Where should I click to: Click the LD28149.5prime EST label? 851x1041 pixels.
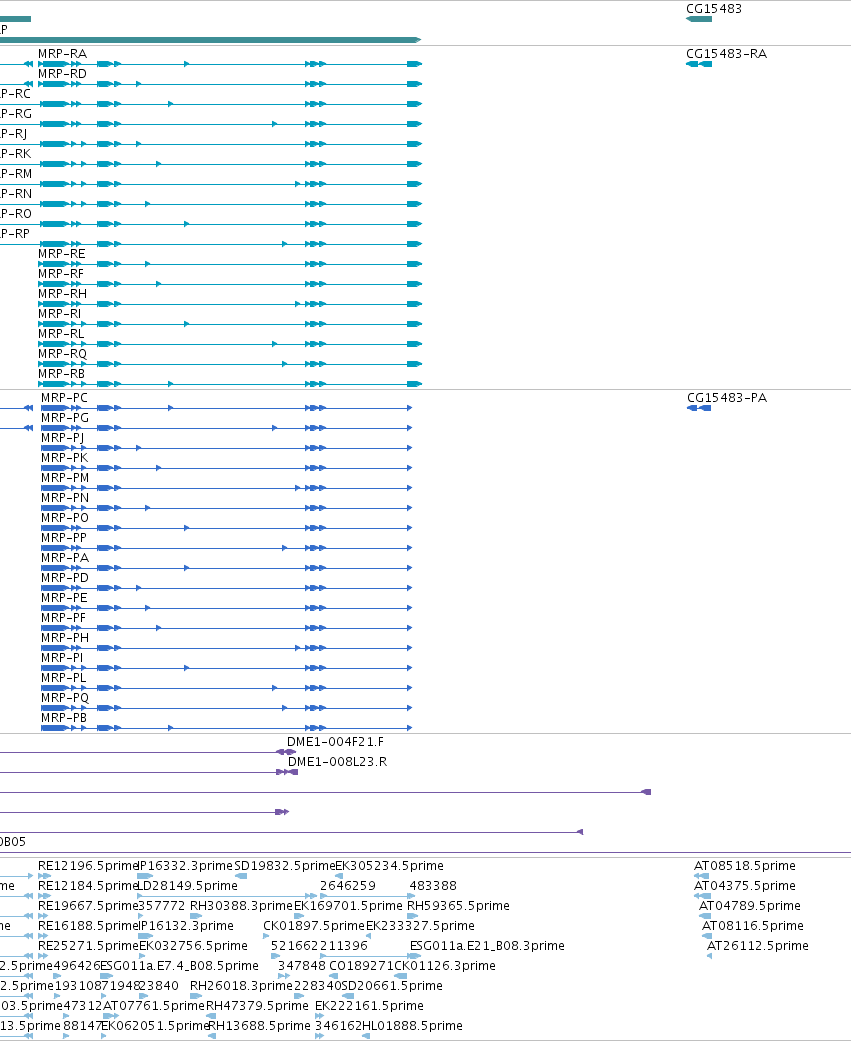(188, 886)
